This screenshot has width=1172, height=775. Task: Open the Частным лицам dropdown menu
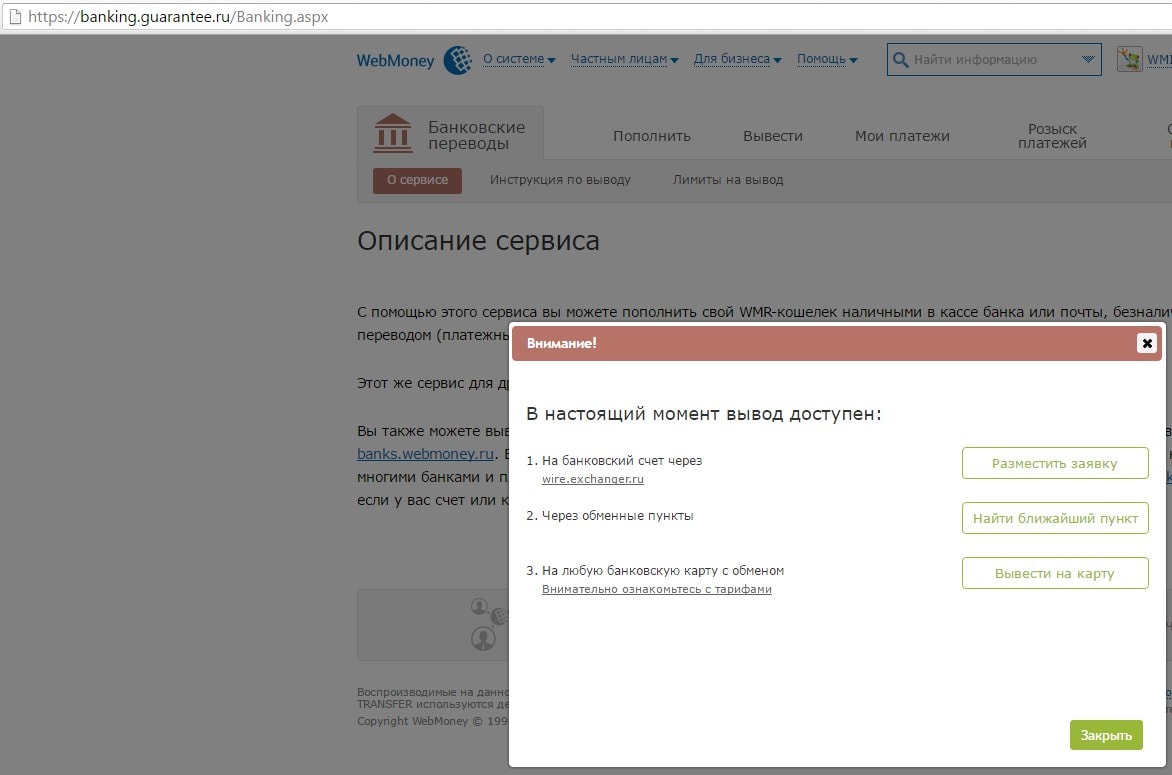624,59
